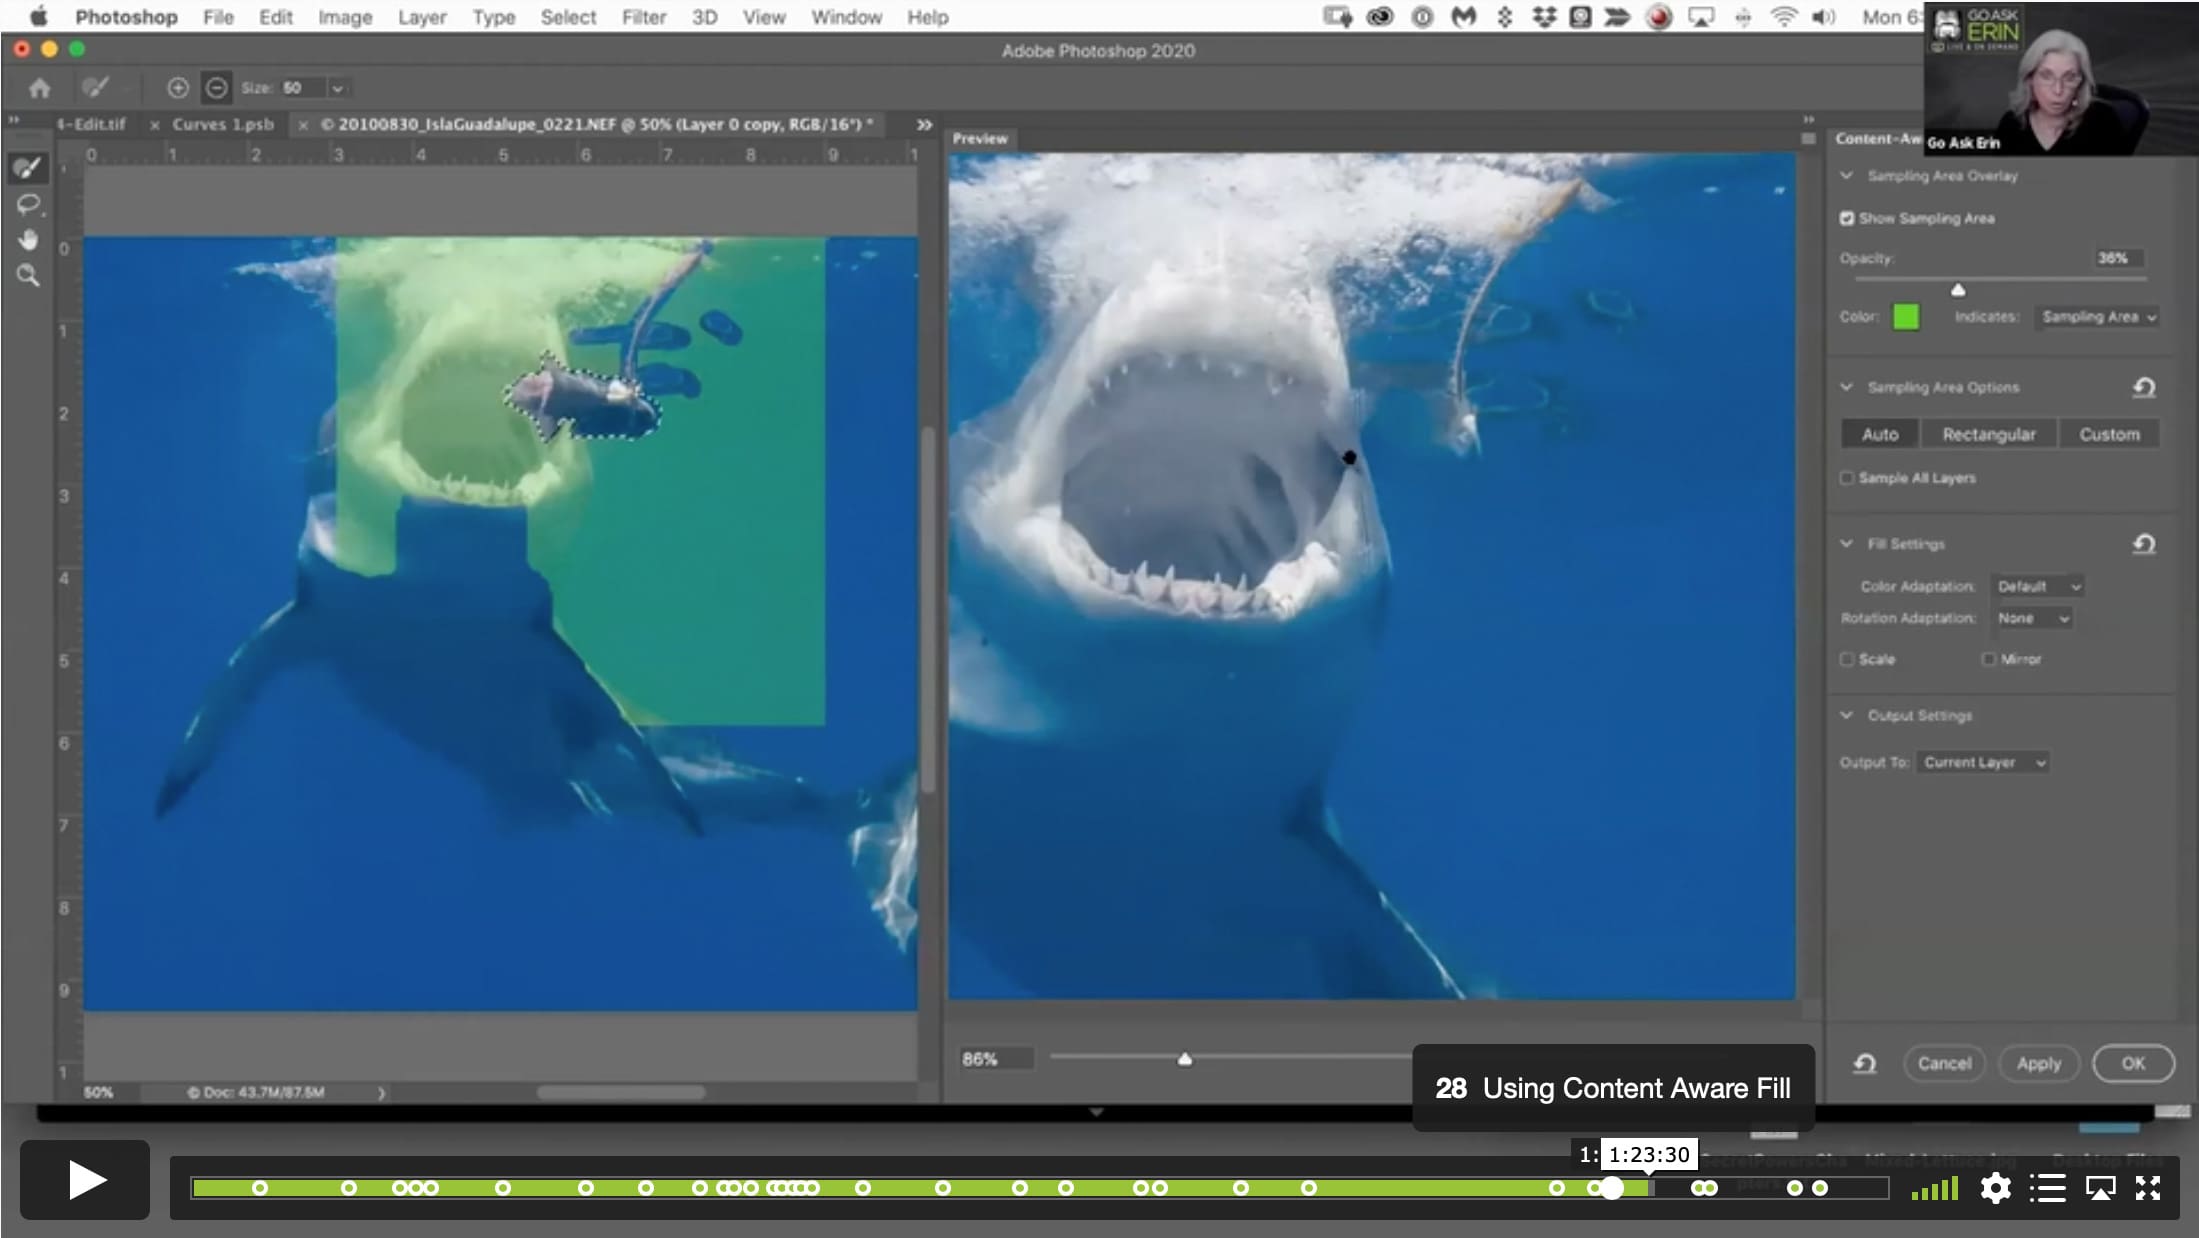Image resolution: width=2199 pixels, height=1238 pixels.
Task: Select the Hand tool
Action: click(x=28, y=240)
